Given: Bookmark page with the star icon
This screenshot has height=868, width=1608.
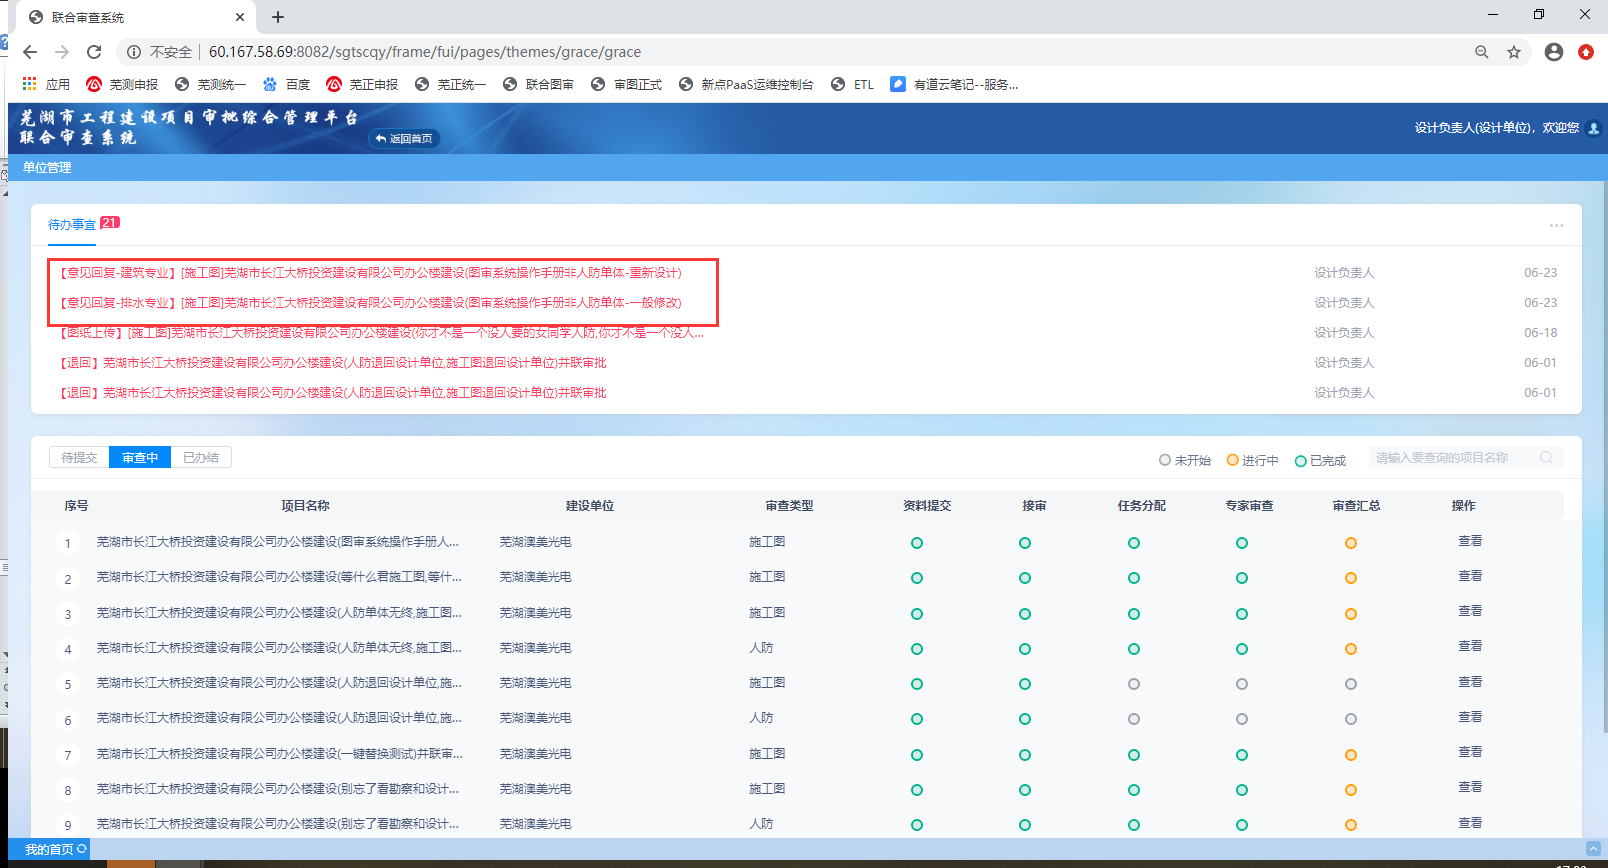Looking at the screenshot, I should point(1514,52).
